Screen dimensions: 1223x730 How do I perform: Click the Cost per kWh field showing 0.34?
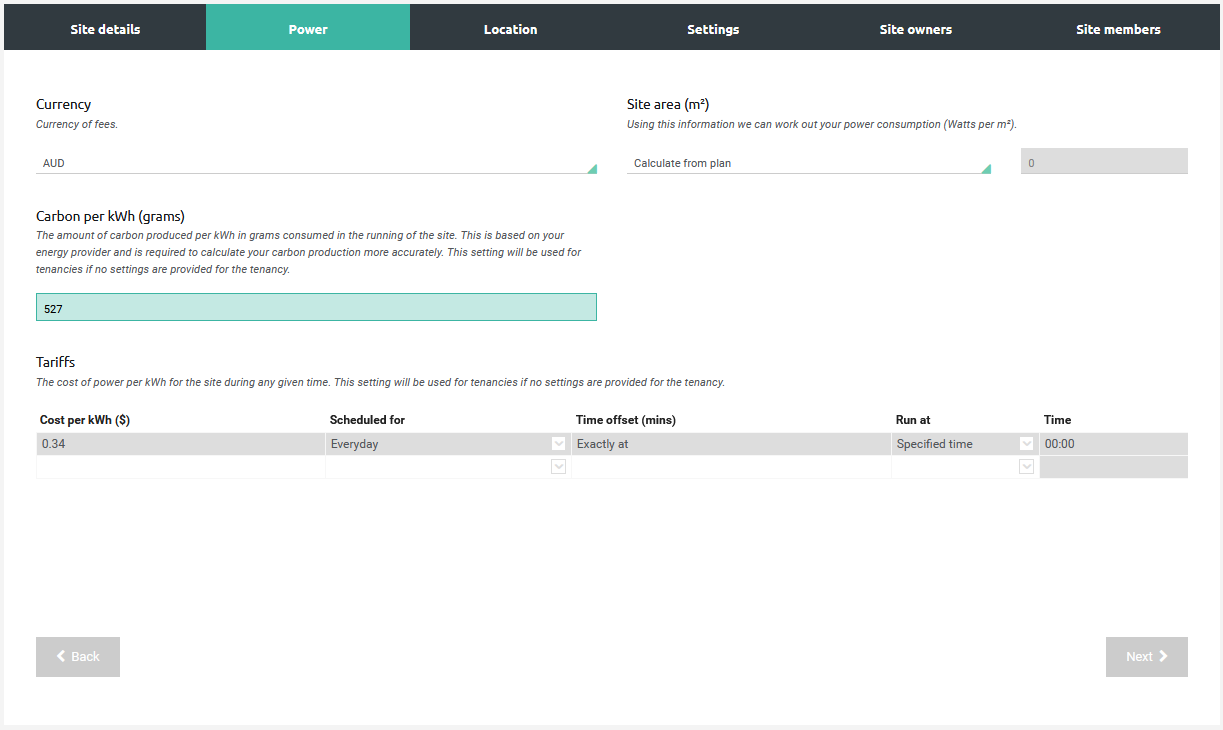180,443
